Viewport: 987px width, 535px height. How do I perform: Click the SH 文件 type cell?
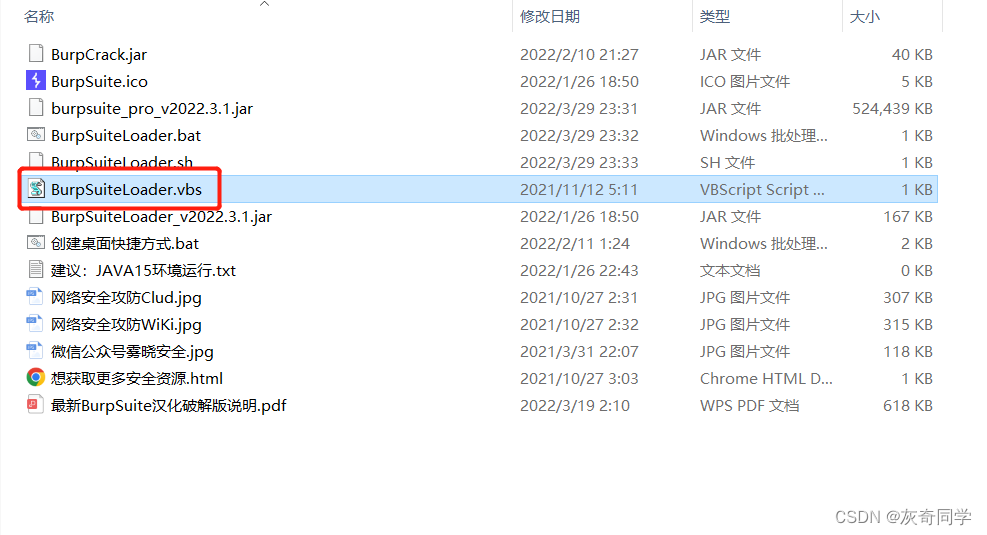[x=727, y=162]
